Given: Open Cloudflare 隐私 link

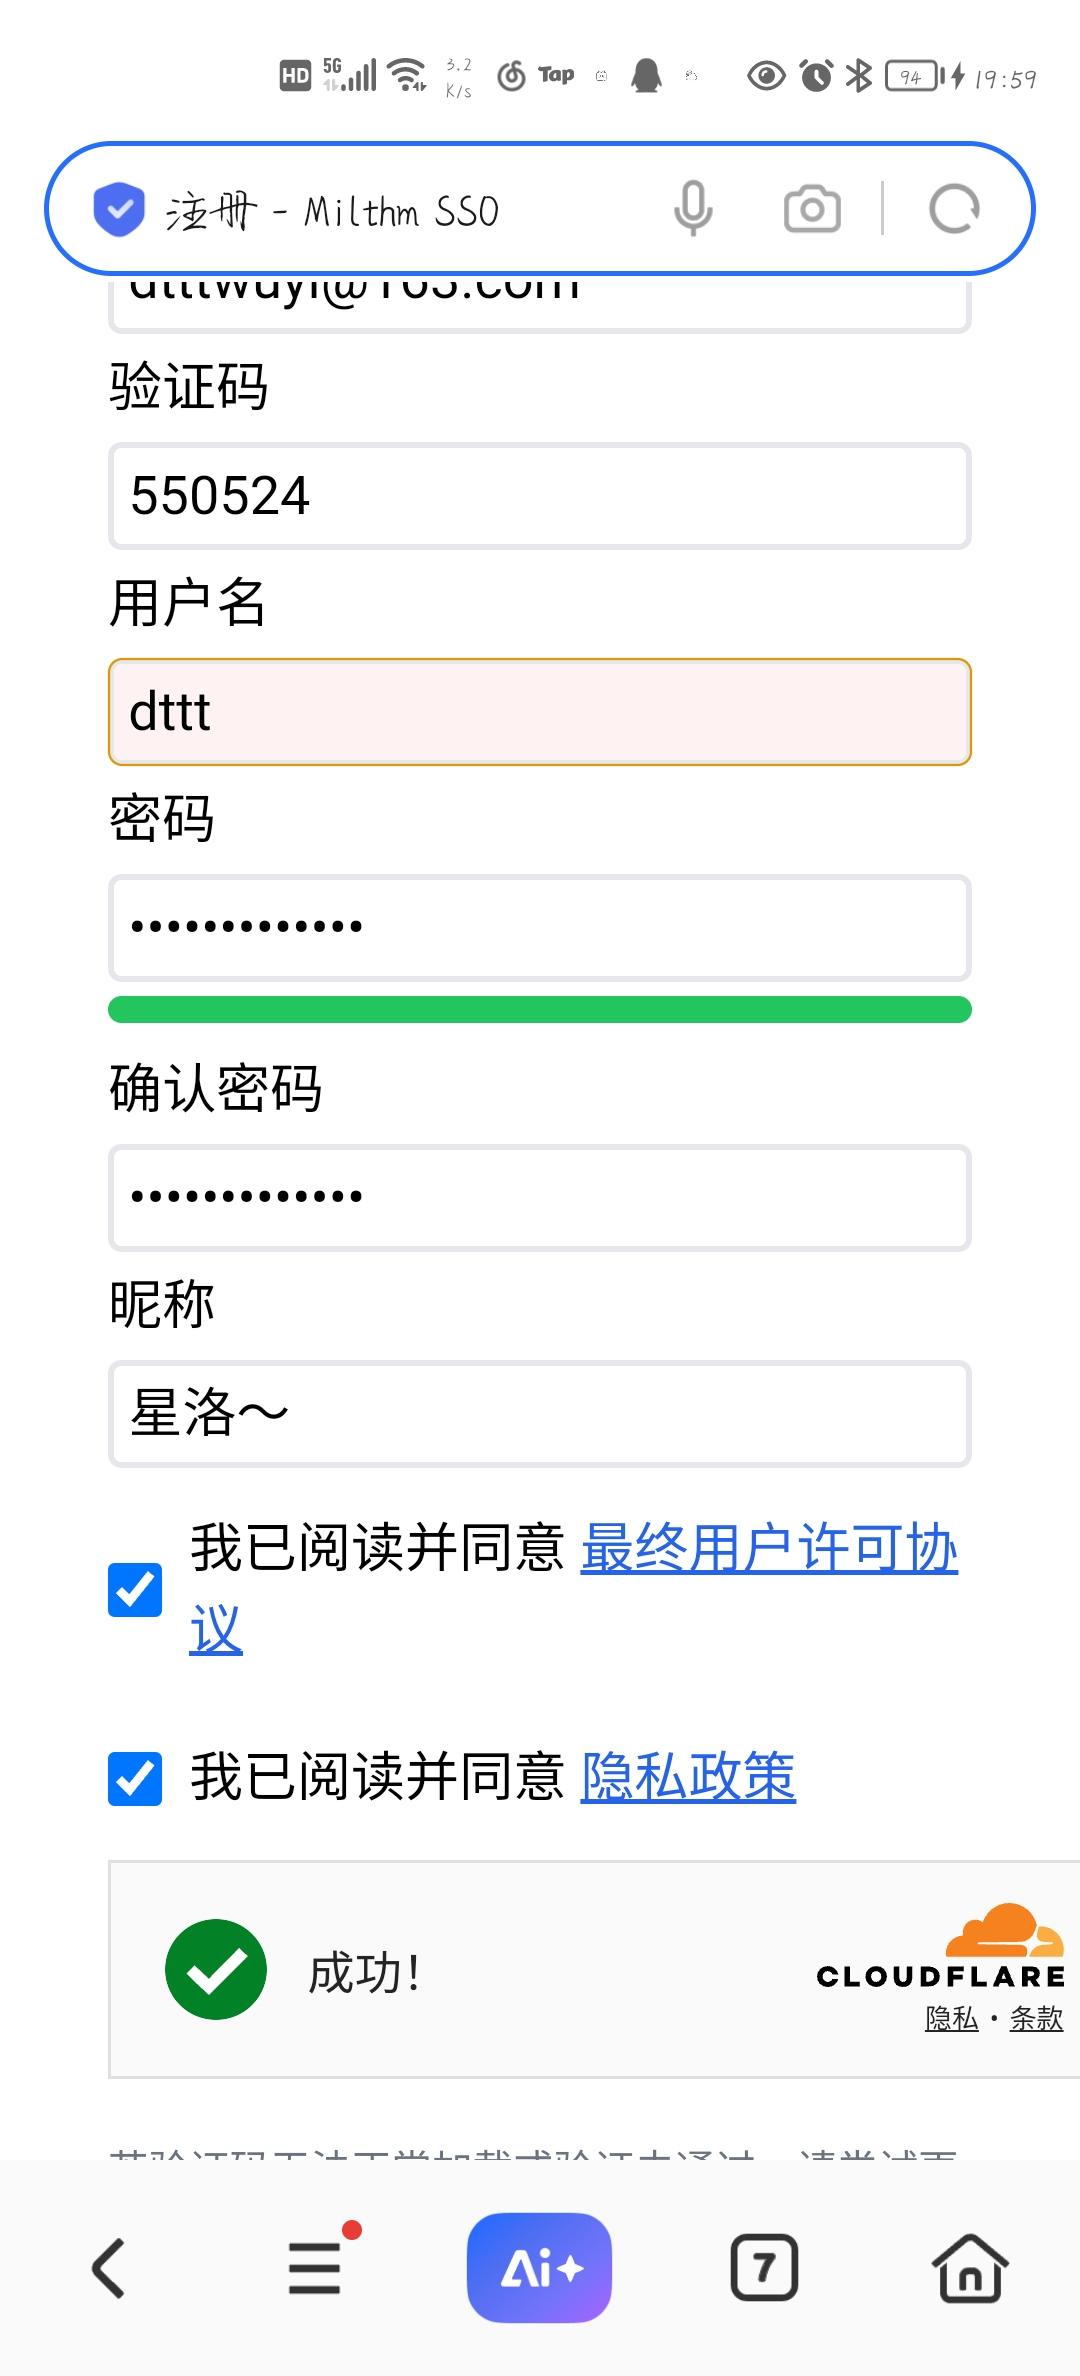Looking at the screenshot, I should pos(951,2019).
